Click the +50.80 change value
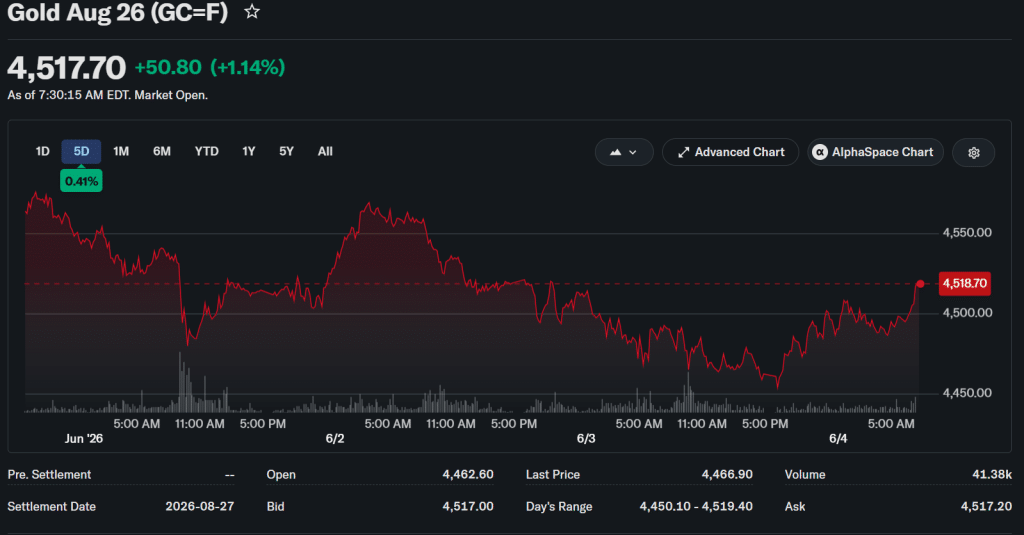1024x535 pixels. [x=168, y=67]
